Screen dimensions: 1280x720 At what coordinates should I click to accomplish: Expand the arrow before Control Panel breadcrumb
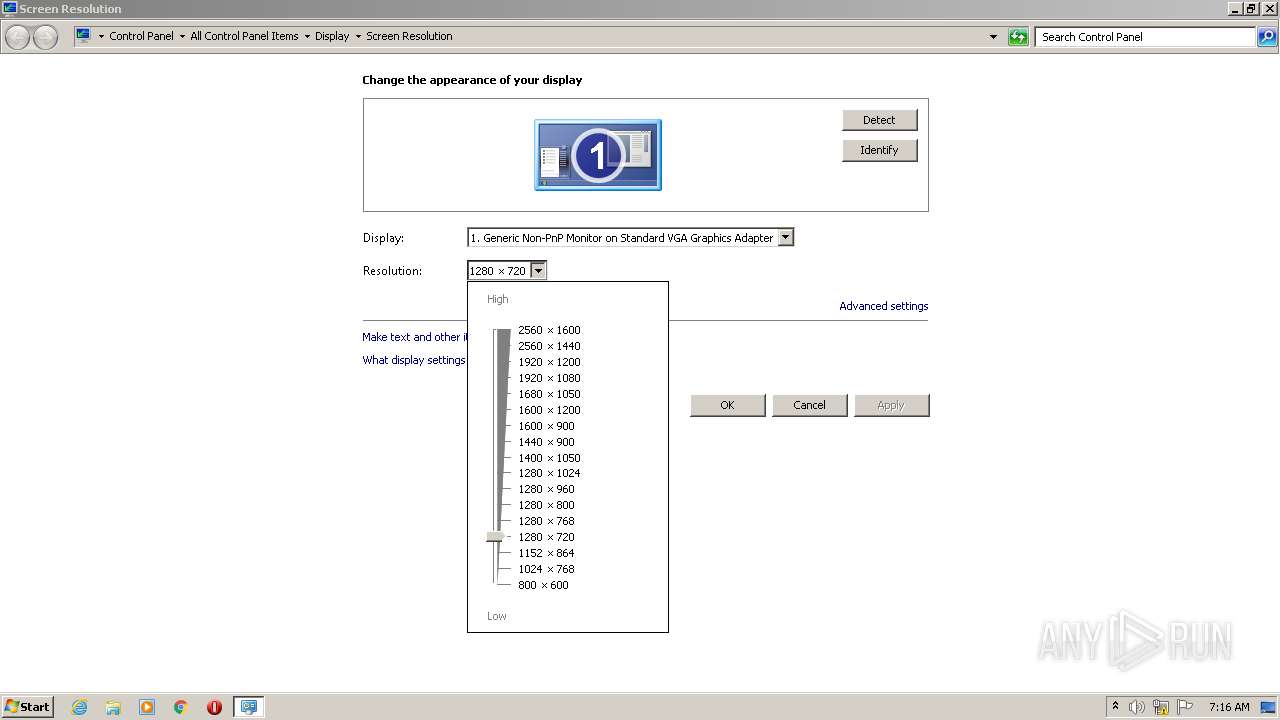point(101,36)
